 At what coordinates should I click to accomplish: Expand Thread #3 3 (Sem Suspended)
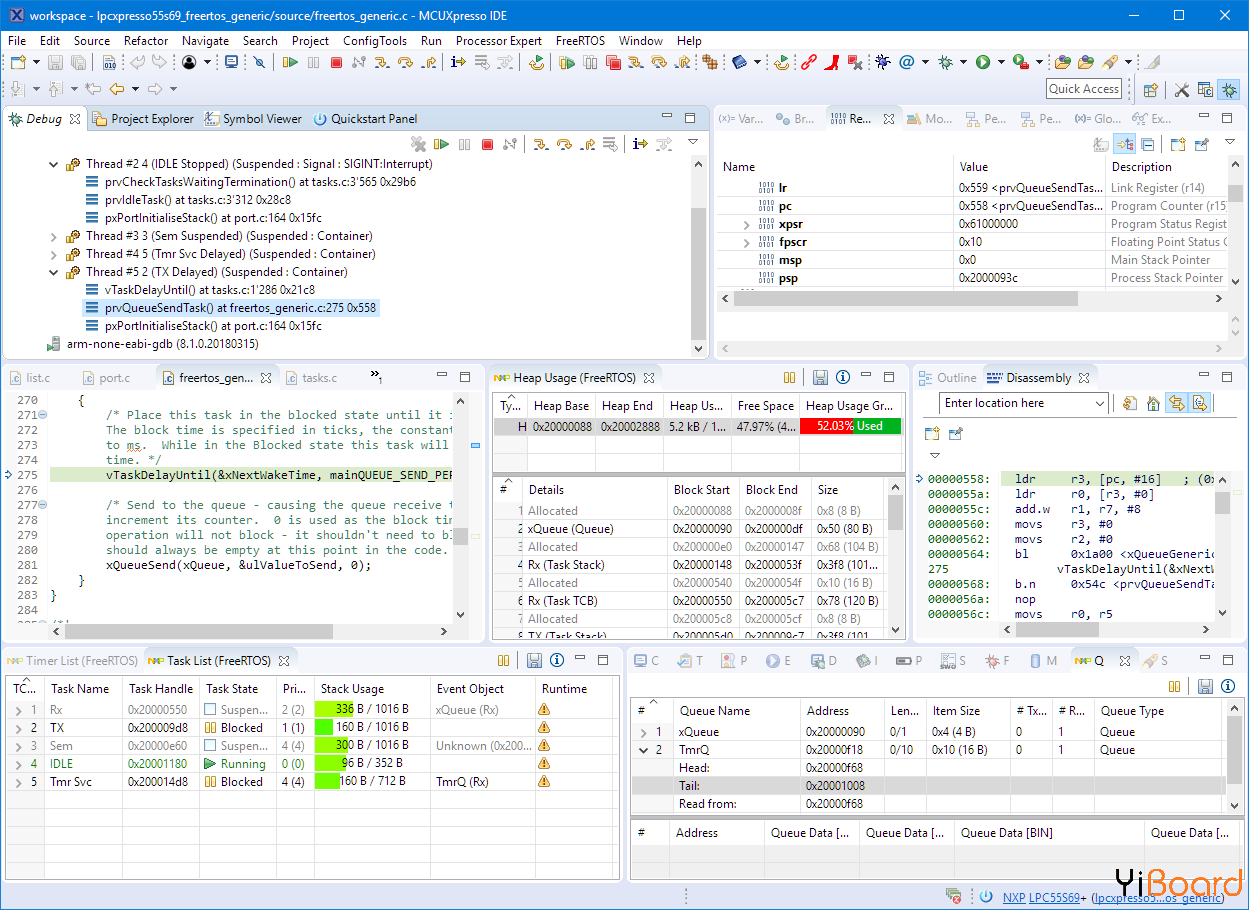[x=54, y=236]
